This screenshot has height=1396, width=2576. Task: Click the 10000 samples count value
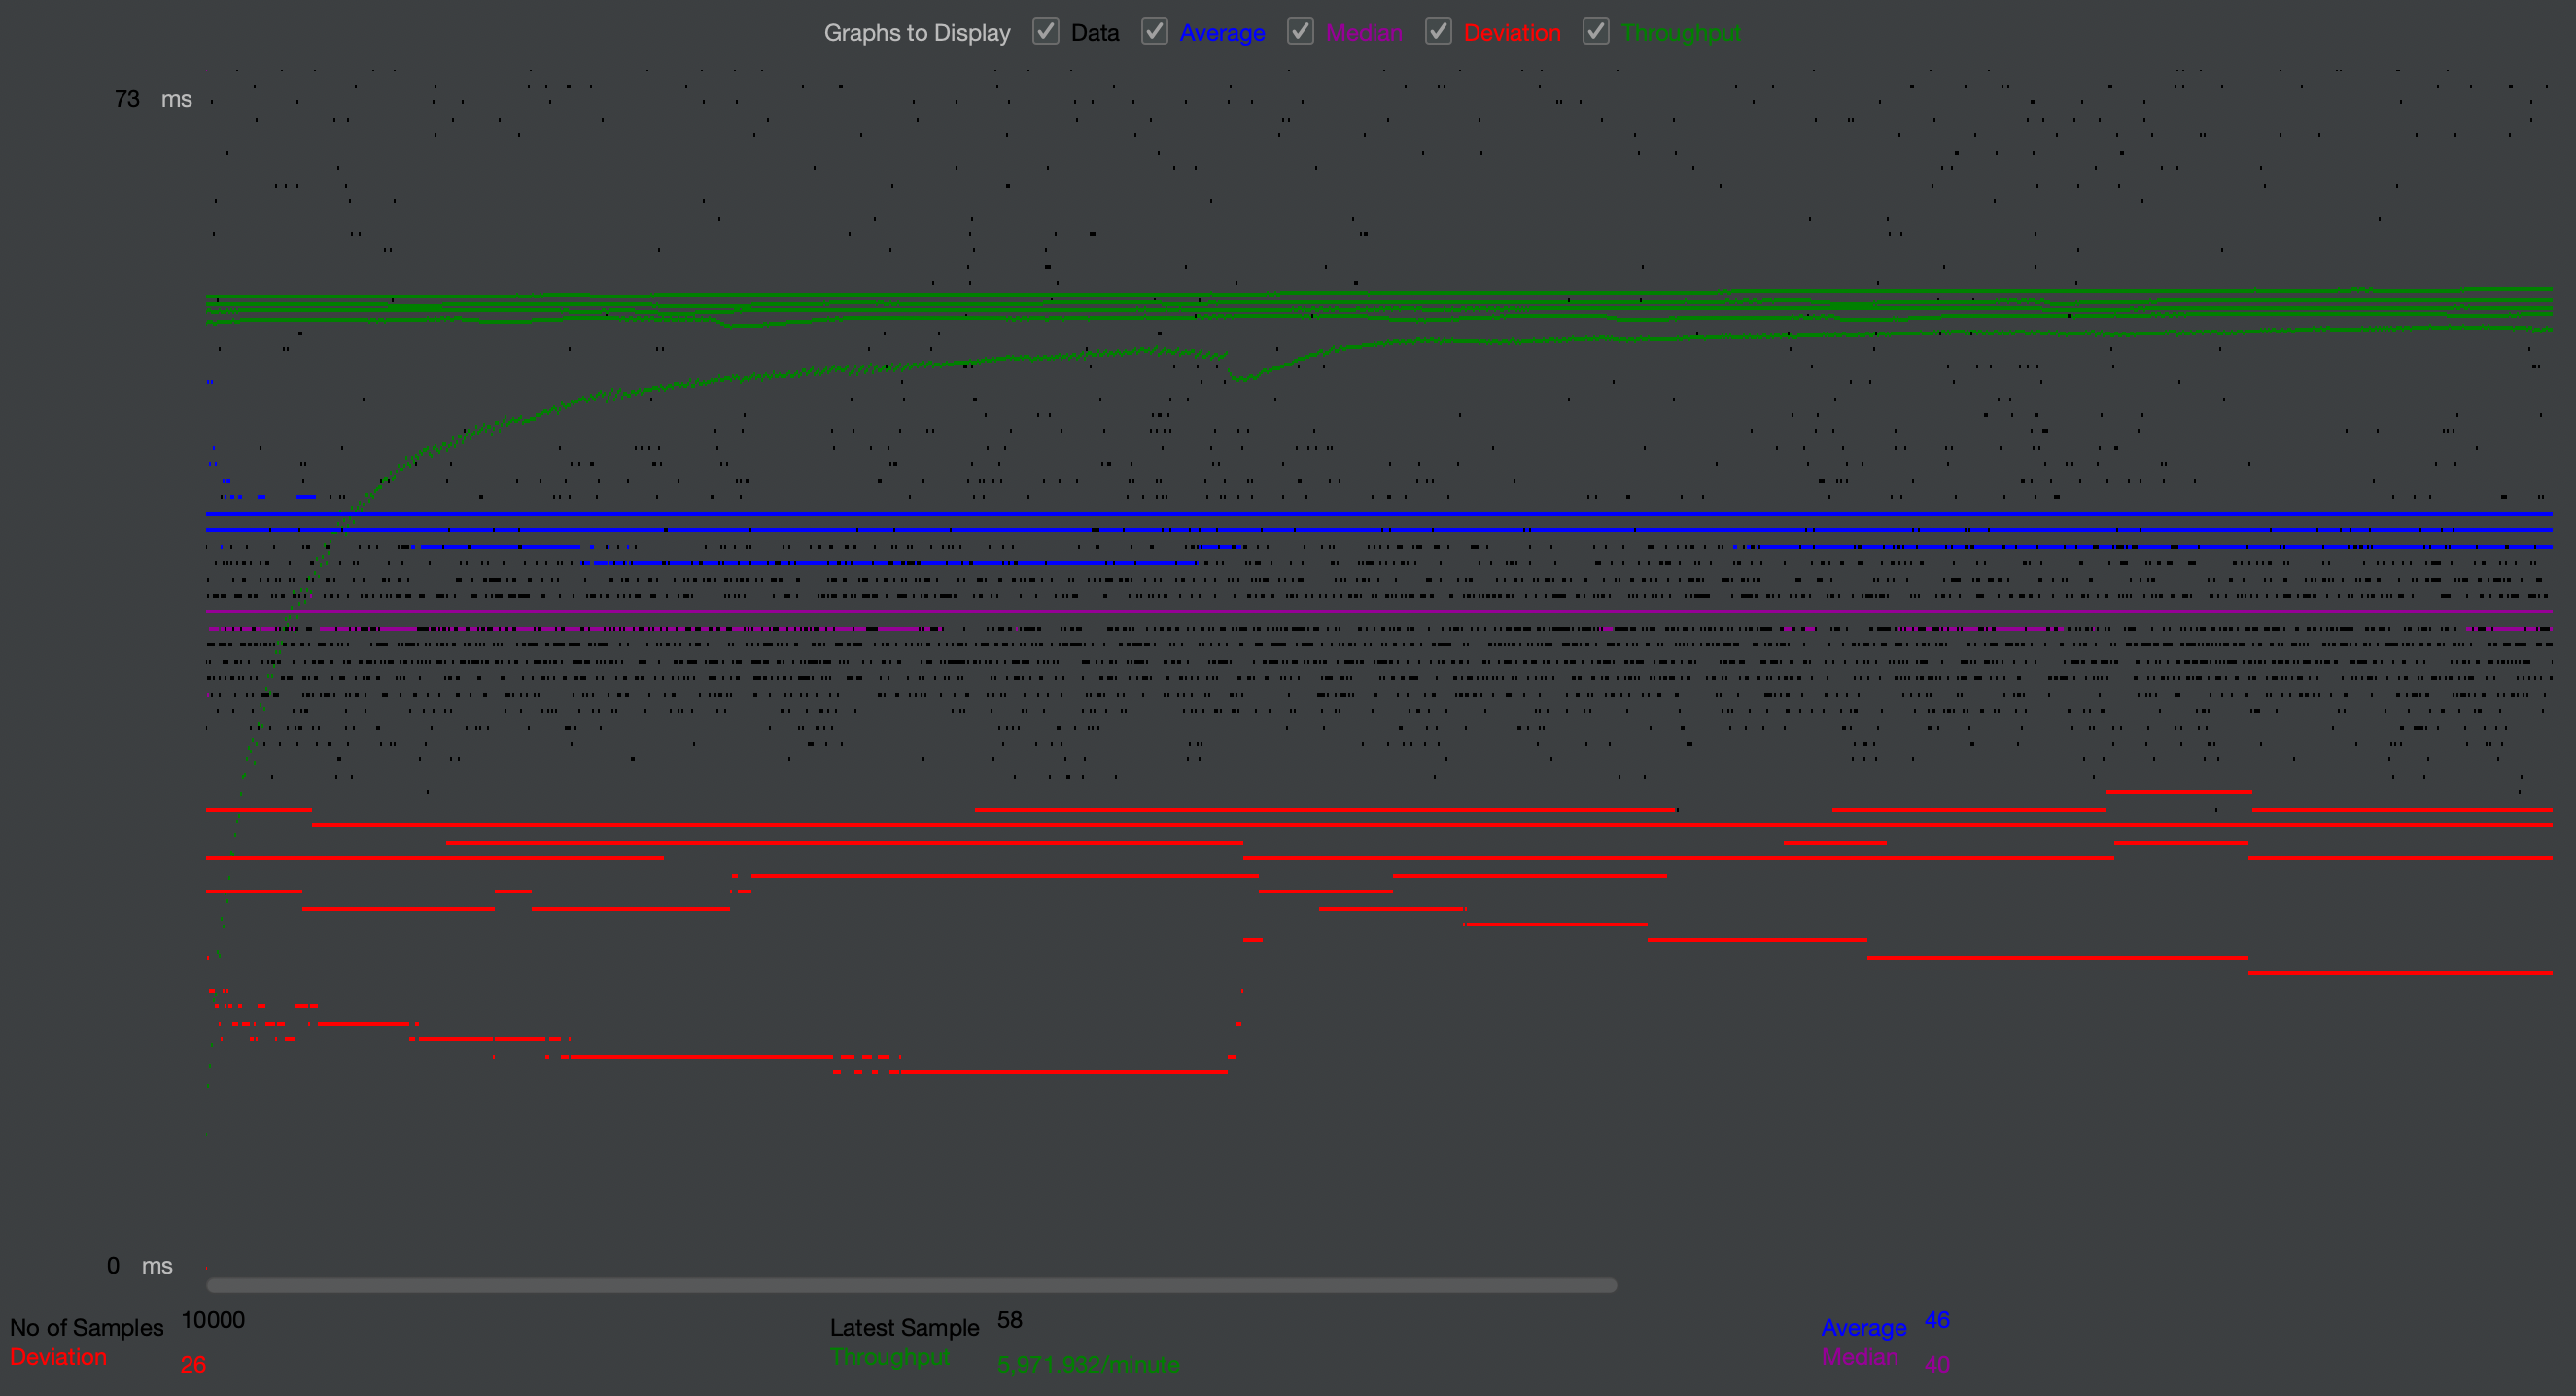pos(212,1320)
